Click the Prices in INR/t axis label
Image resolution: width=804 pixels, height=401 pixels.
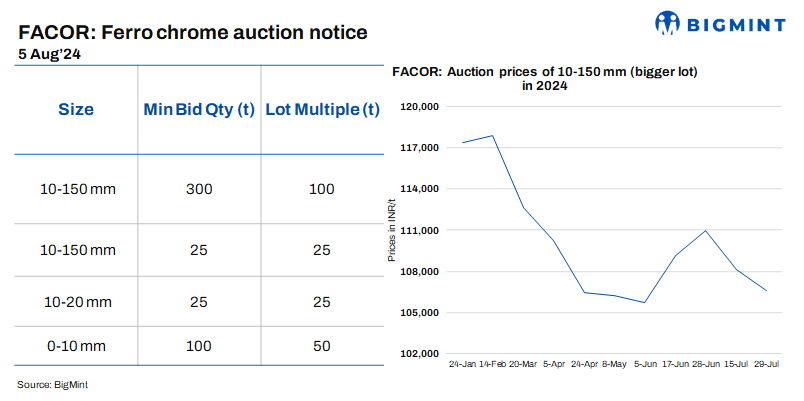point(391,230)
